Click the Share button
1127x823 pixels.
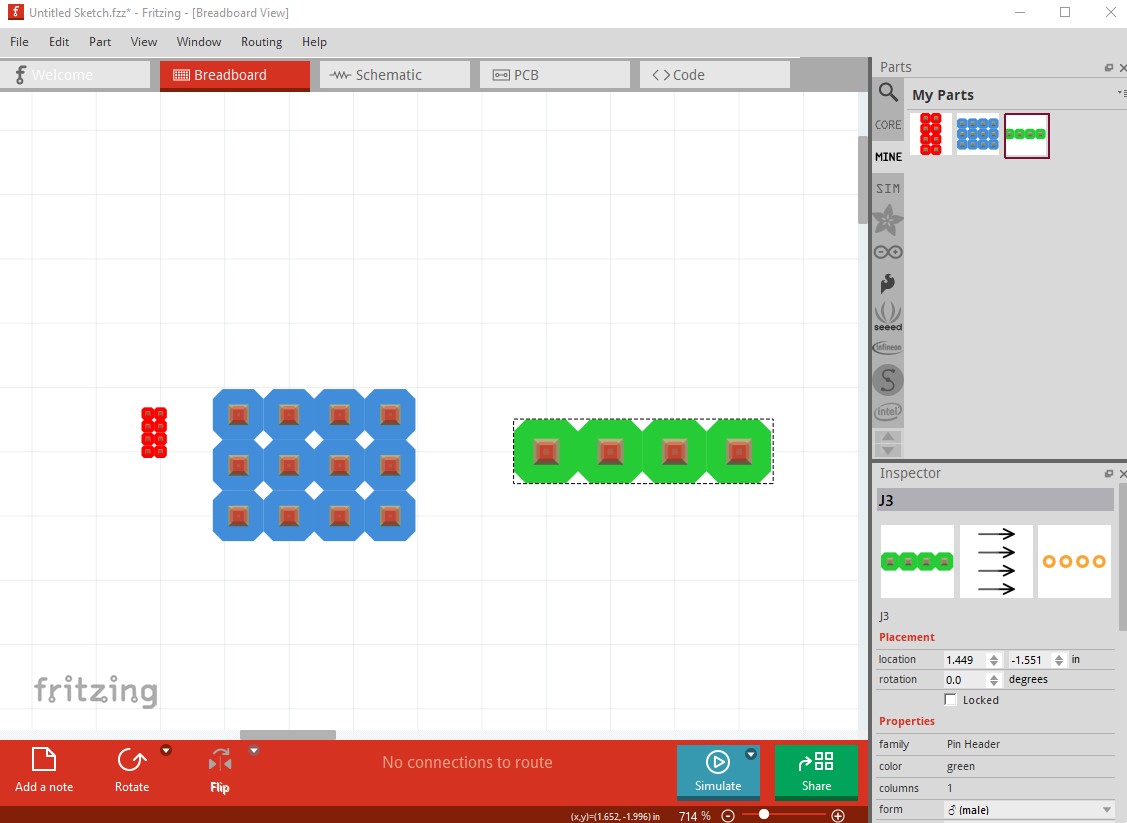point(816,772)
